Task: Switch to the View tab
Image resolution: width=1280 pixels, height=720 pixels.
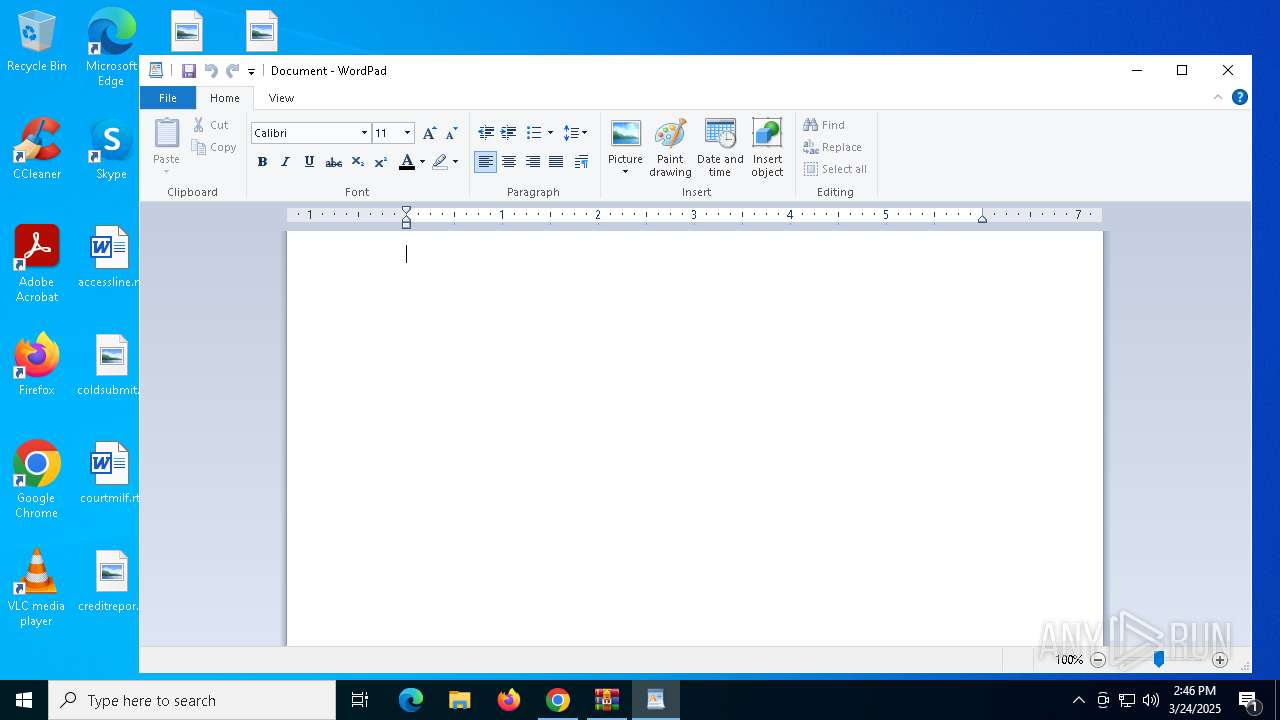Action: (281, 98)
